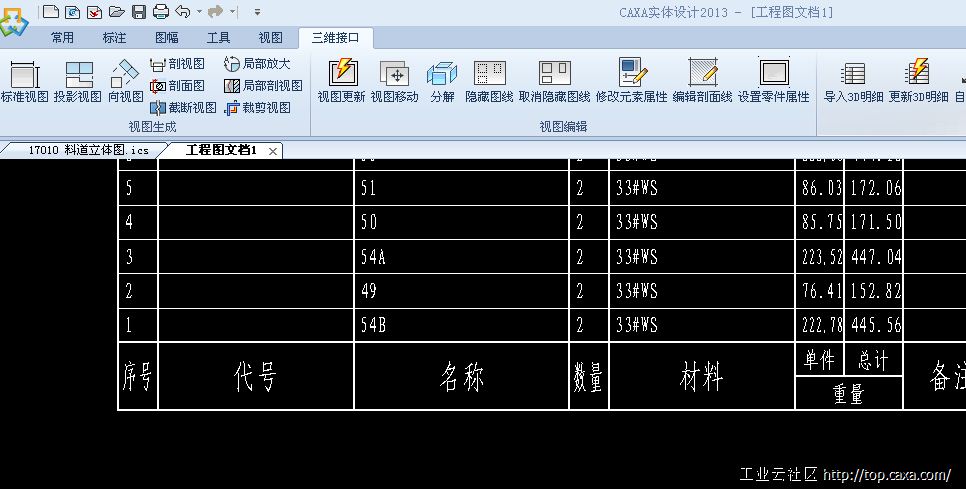966x489 pixels.
Task: Select the 工程图文档1 document tab
Action: (221, 150)
